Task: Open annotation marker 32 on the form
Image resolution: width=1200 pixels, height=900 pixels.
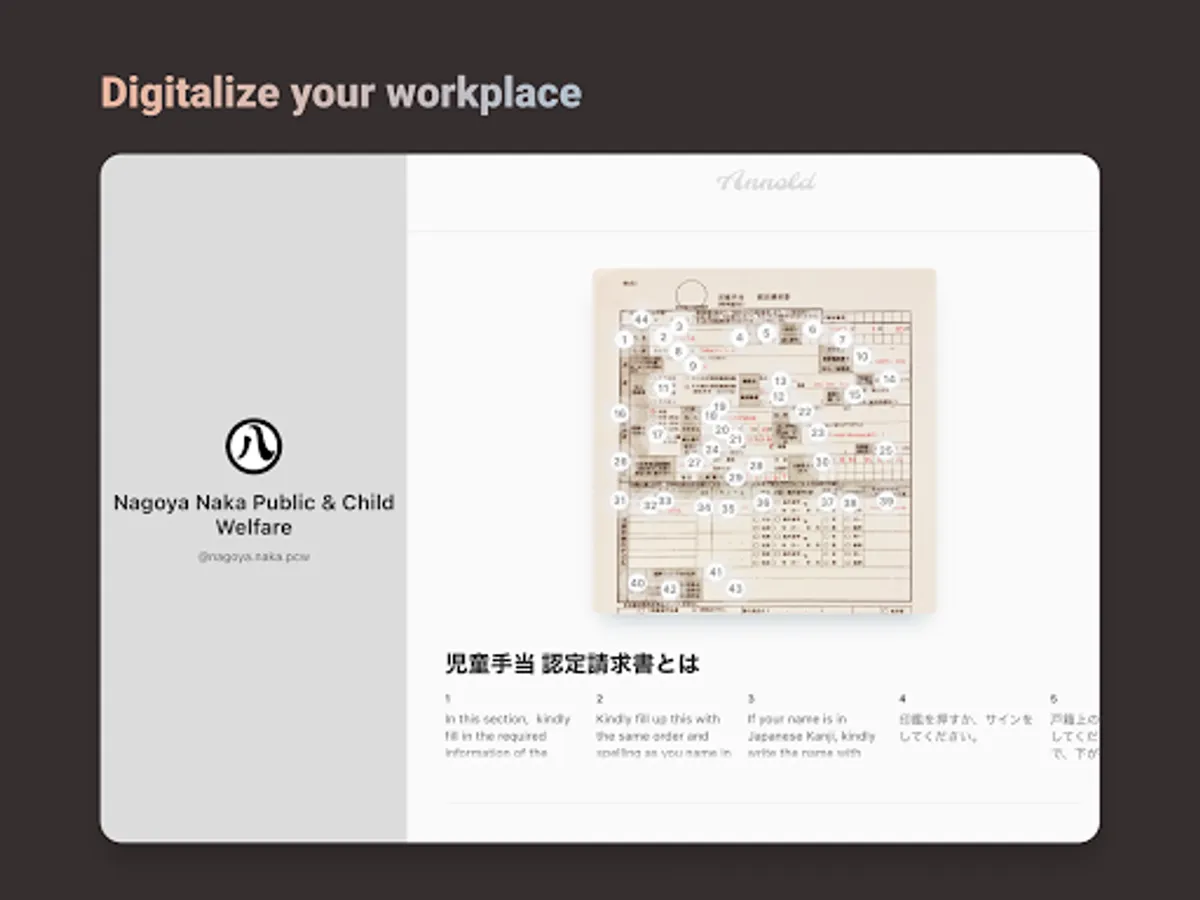Action: click(650, 506)
